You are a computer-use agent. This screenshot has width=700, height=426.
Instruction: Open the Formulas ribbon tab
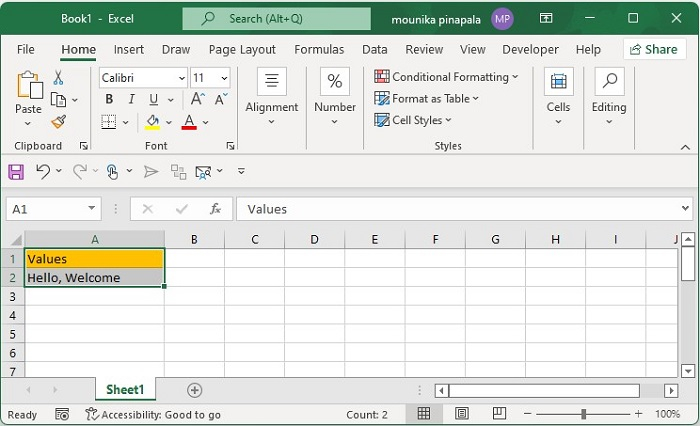(319, 49)
